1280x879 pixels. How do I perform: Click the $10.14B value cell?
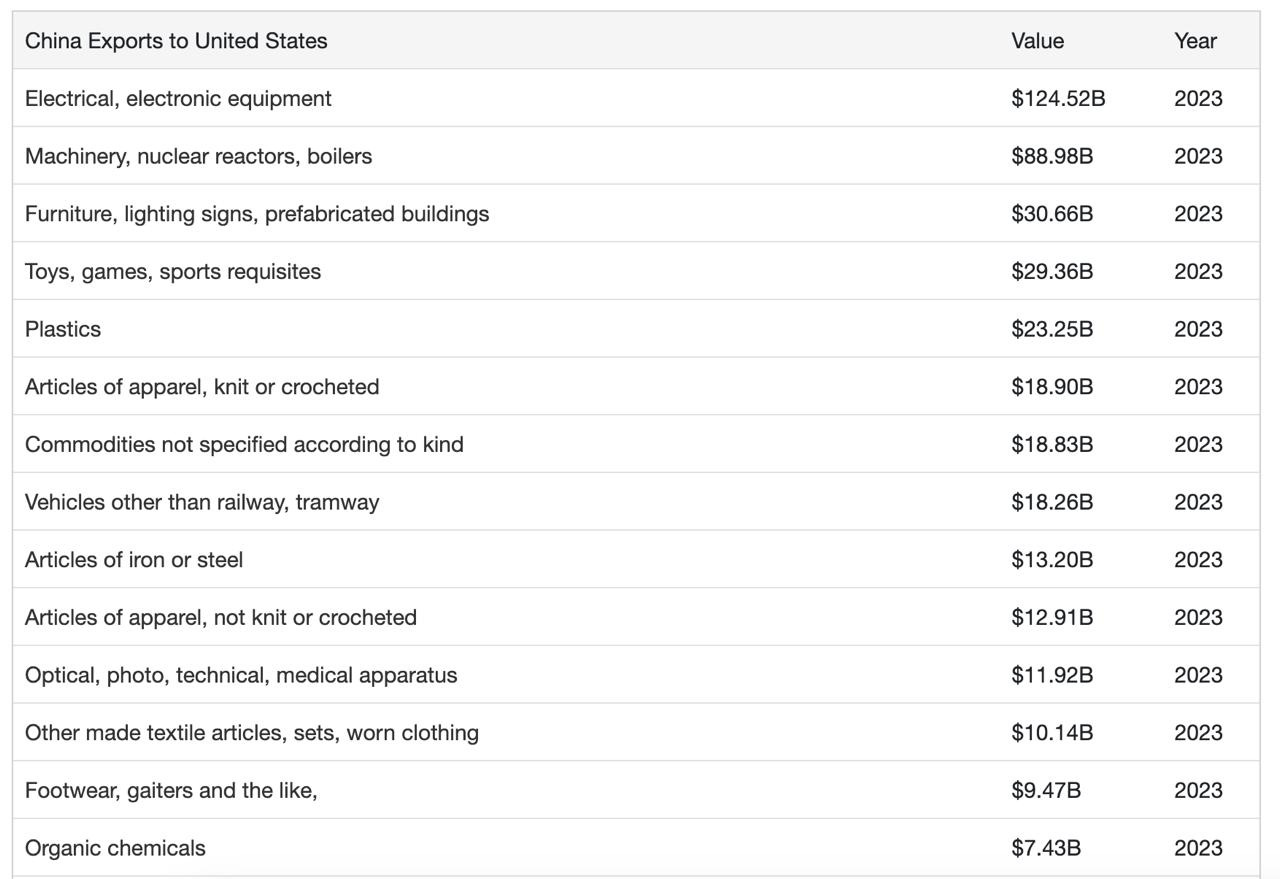tap(1052, 733)
